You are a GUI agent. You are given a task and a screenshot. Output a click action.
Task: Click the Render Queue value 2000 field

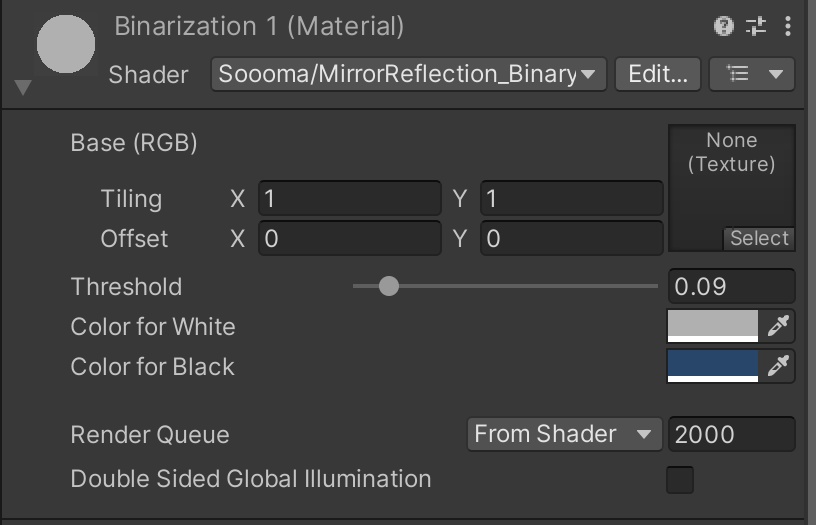point(731,434)
